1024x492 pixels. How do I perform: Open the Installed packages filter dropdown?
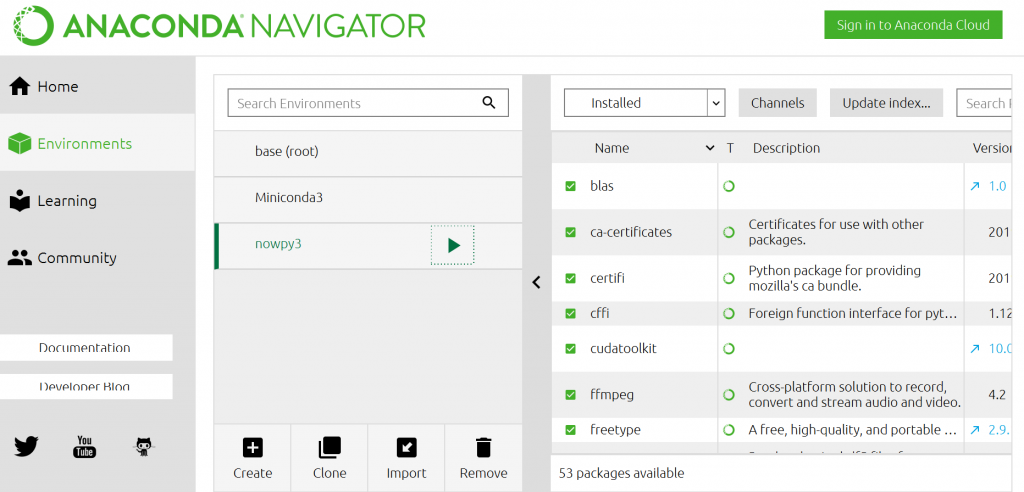[645, 103]
